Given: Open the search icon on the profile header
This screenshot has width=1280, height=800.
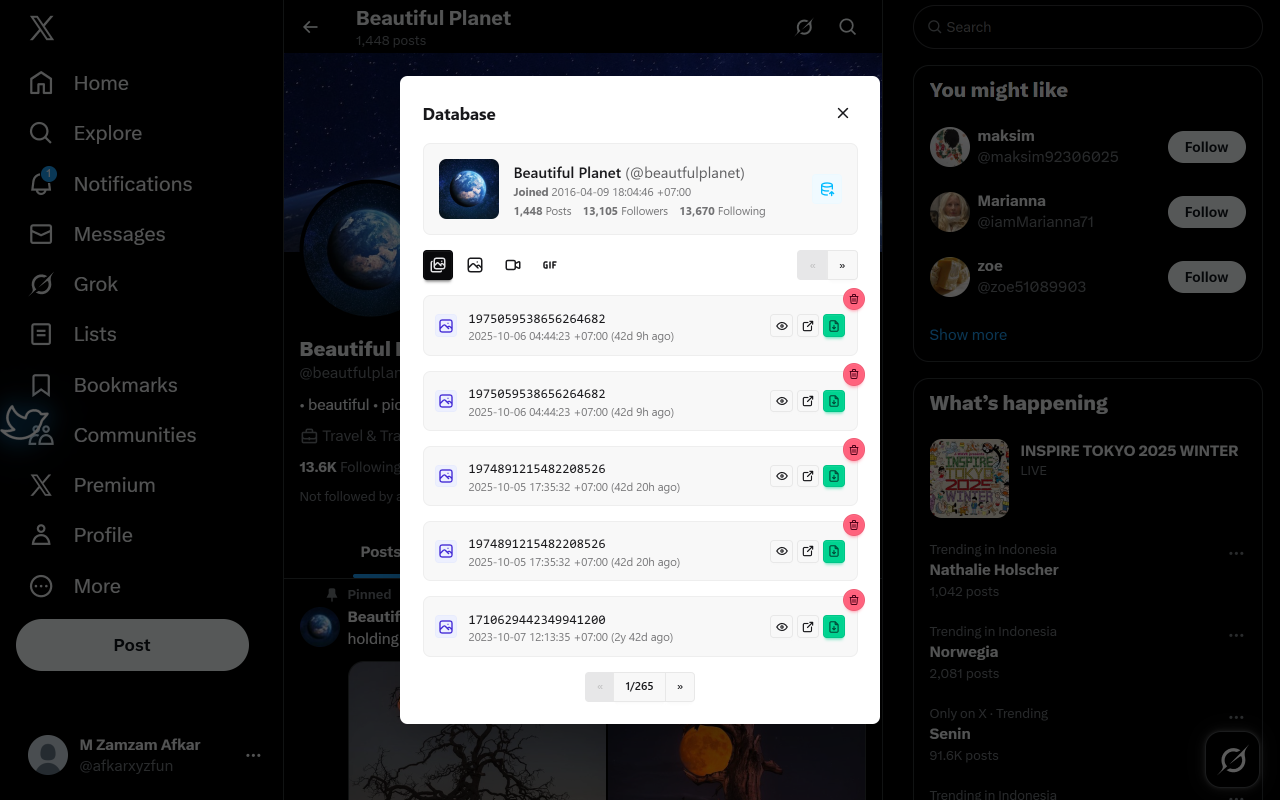Looking at the screenshot, I should 847,27.
